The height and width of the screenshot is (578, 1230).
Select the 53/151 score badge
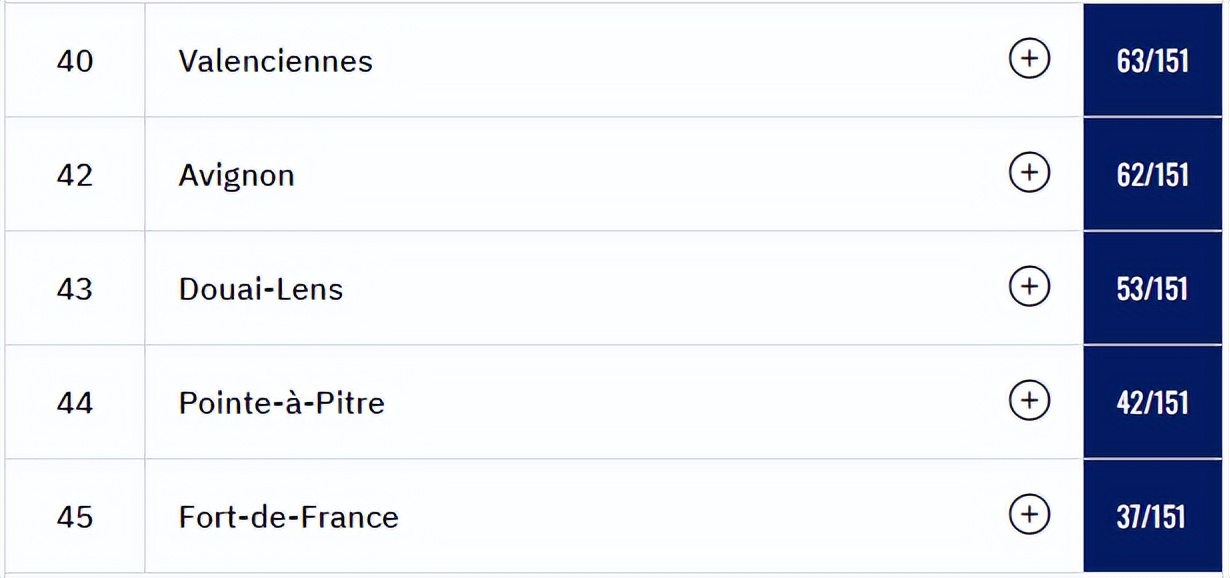(1153, 289)
